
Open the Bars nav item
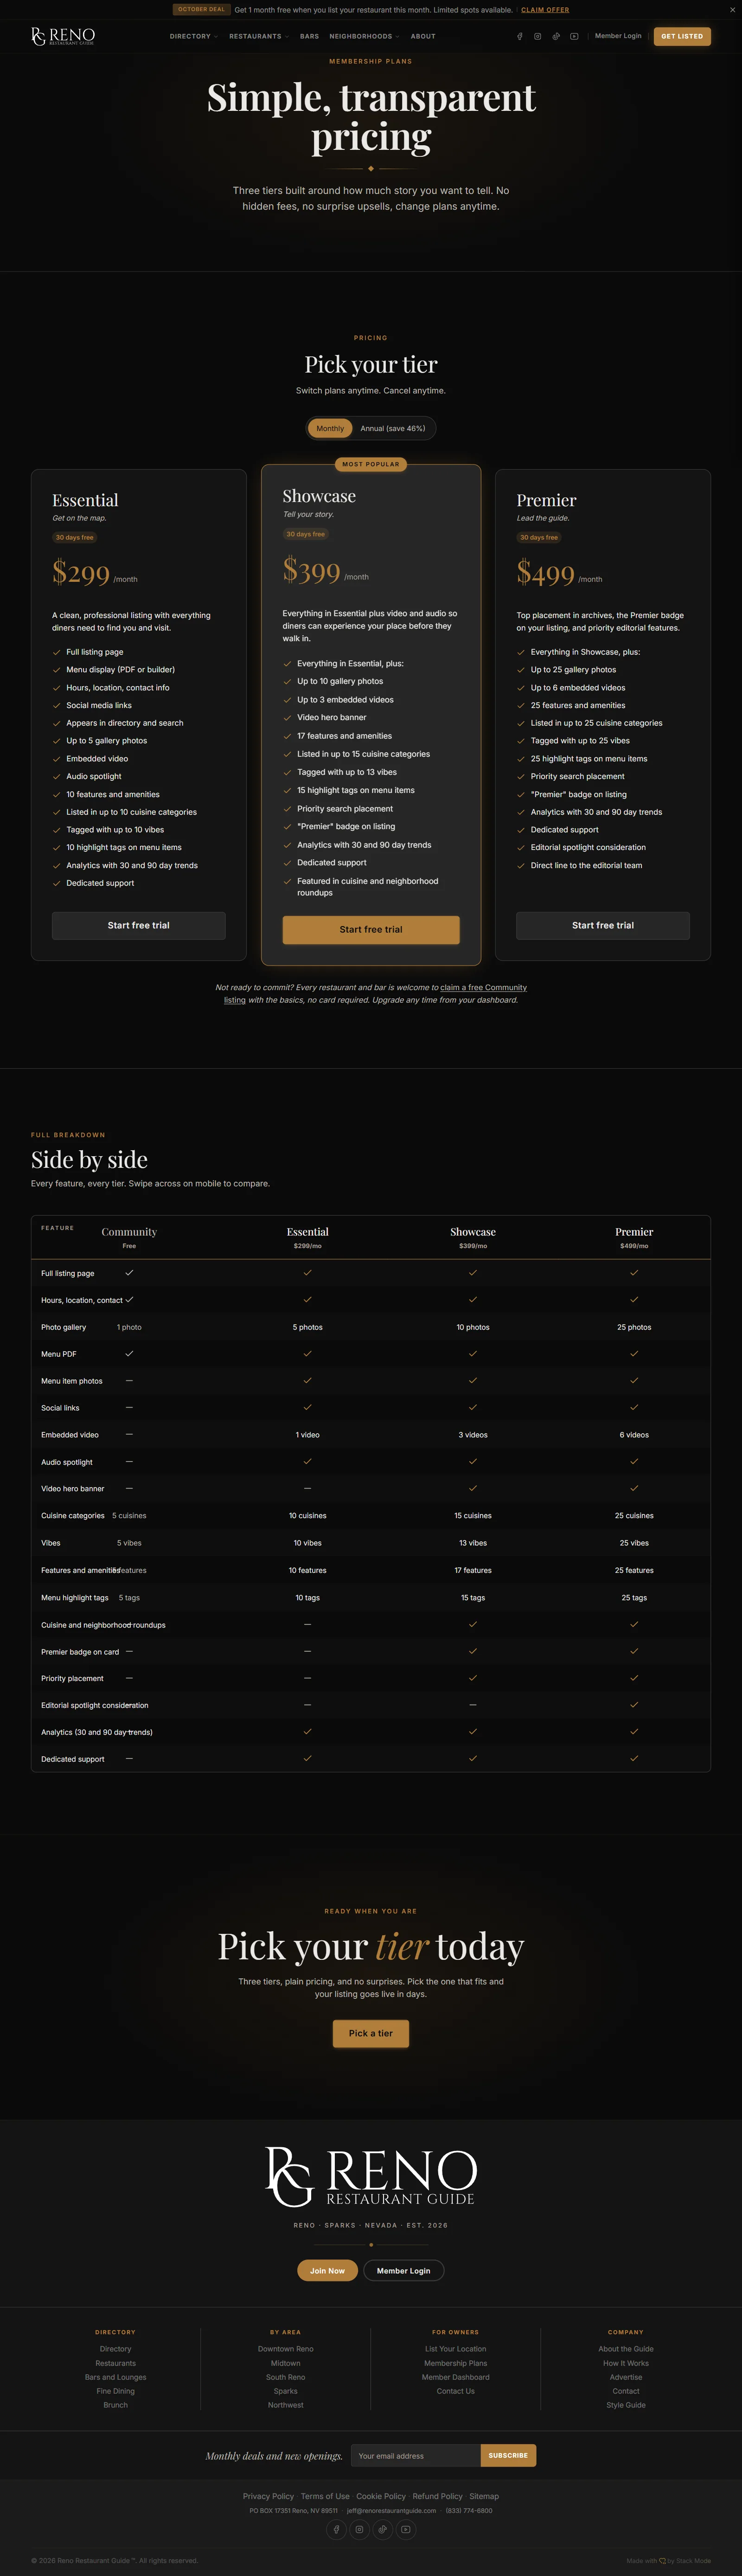[x=309, y=36]
